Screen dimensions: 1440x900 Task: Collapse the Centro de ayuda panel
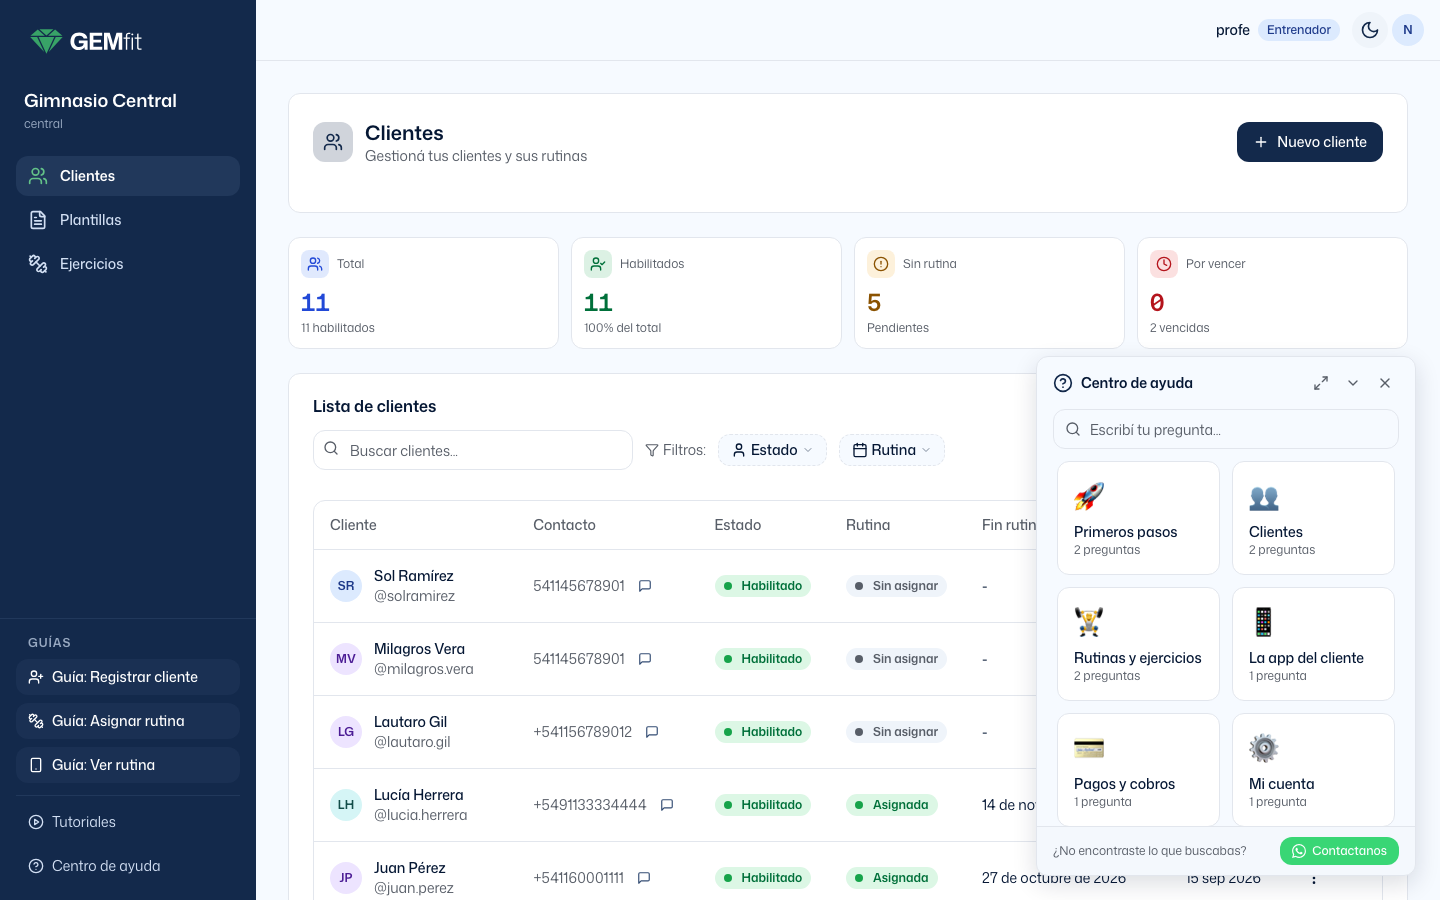click(x=1353, y=383)
